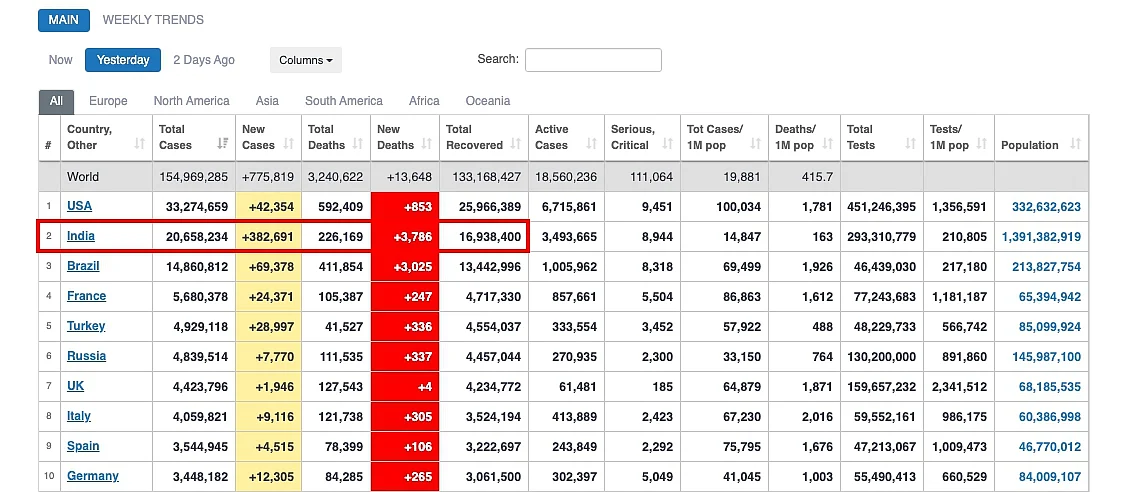Open the India country link

click(x=81, y=236)
